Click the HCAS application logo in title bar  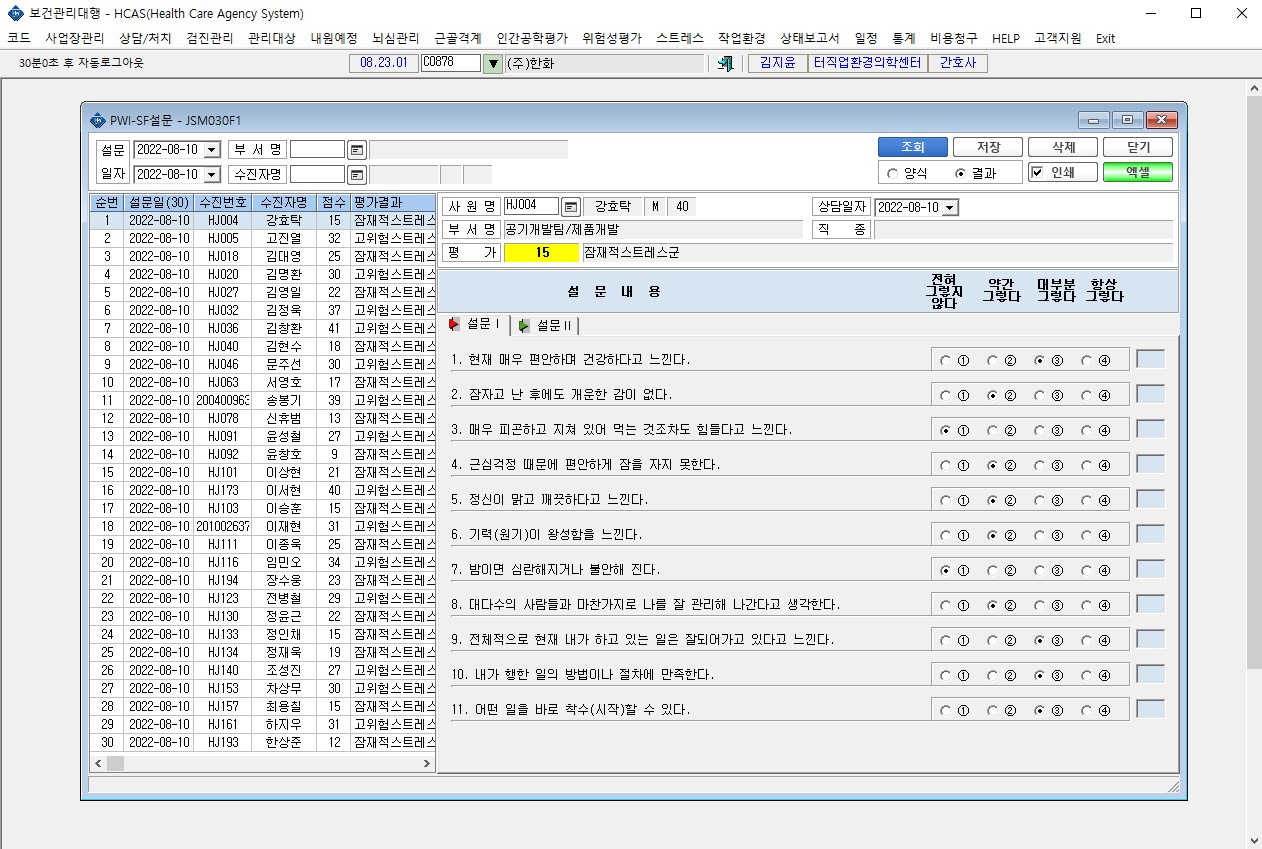coord(15,14)
